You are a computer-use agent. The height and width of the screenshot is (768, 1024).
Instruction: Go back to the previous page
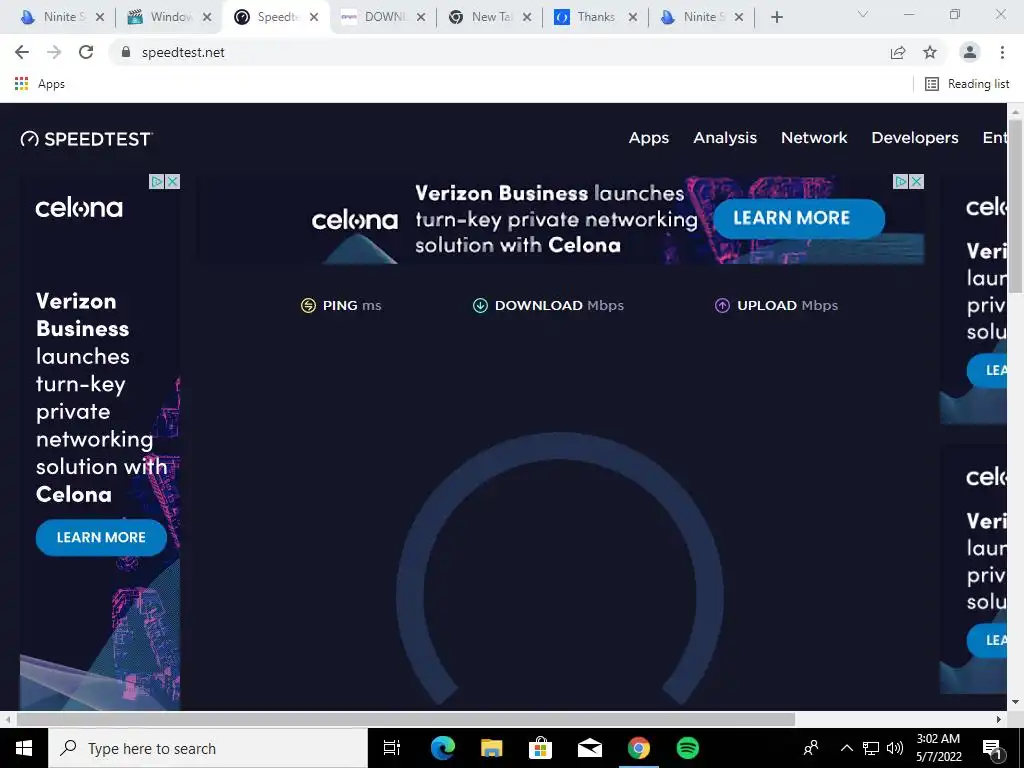click(x=22, y=52)
